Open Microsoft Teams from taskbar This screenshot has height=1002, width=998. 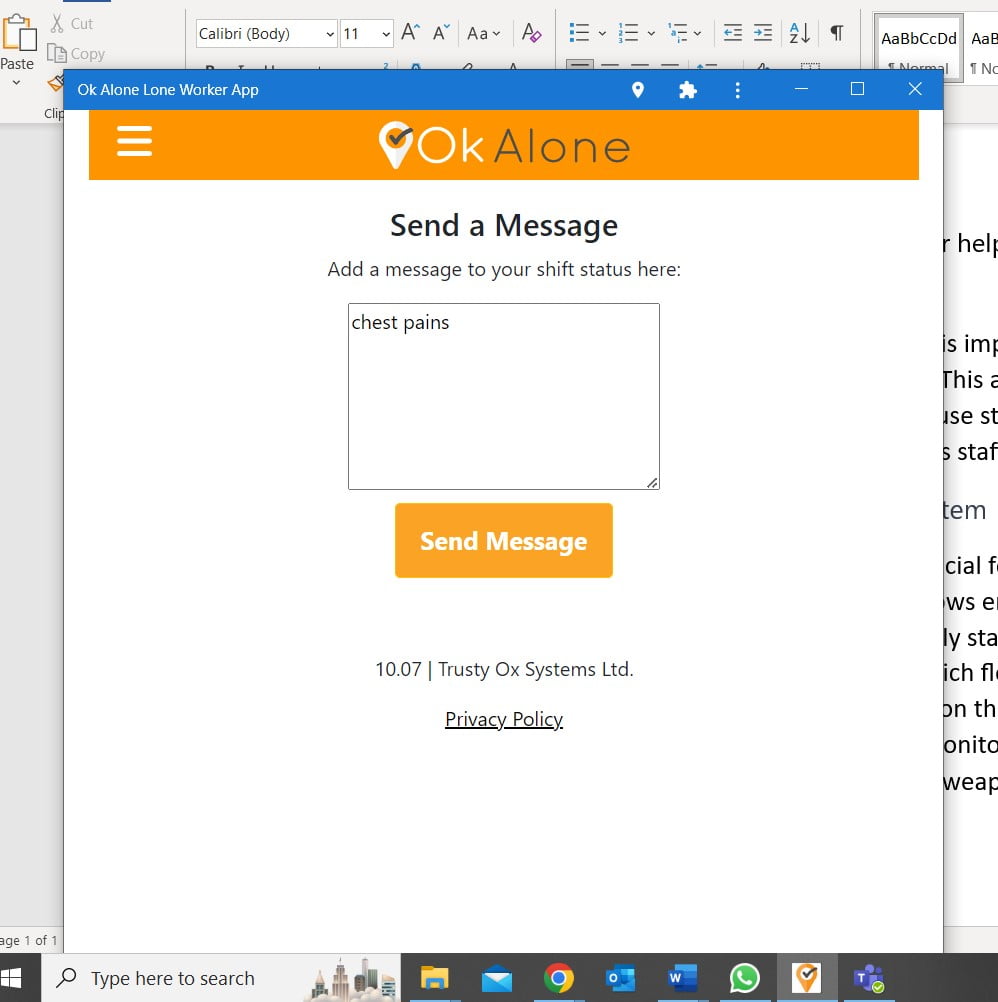tap(869, 978)
